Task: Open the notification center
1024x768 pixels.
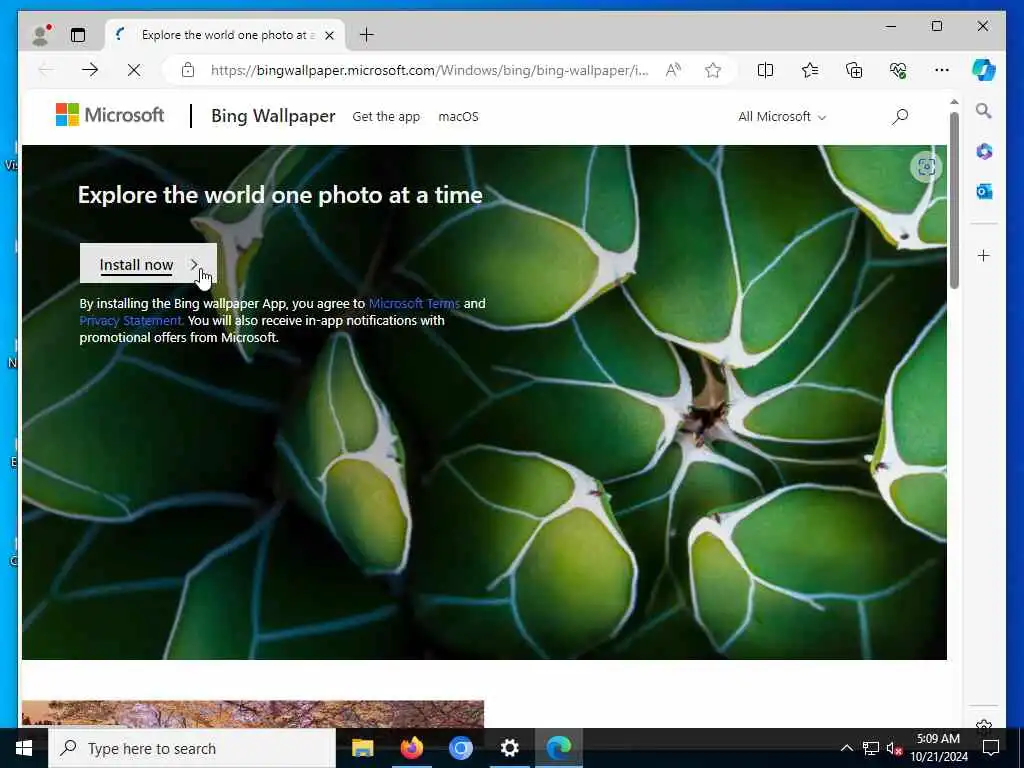Action: click(991, 748)
